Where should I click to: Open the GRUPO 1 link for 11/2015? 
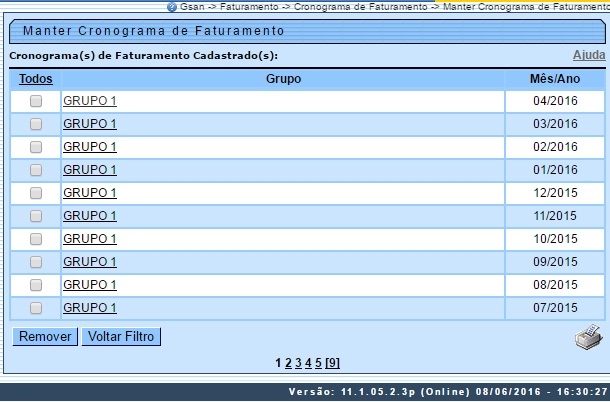[x=90, y=216]
